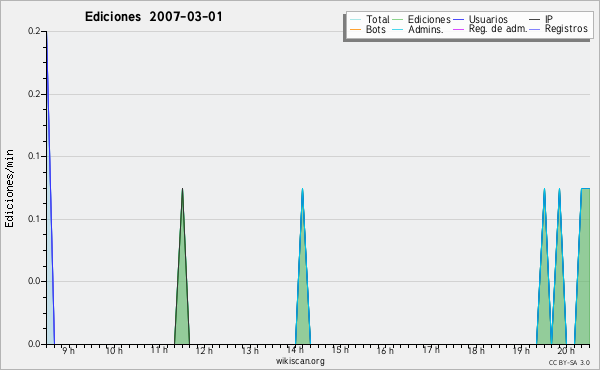Viewport: 600px width, 370px height.
Task: Select the Ediciones legend label
Action: pyautogui.click(x=429, y=20)
